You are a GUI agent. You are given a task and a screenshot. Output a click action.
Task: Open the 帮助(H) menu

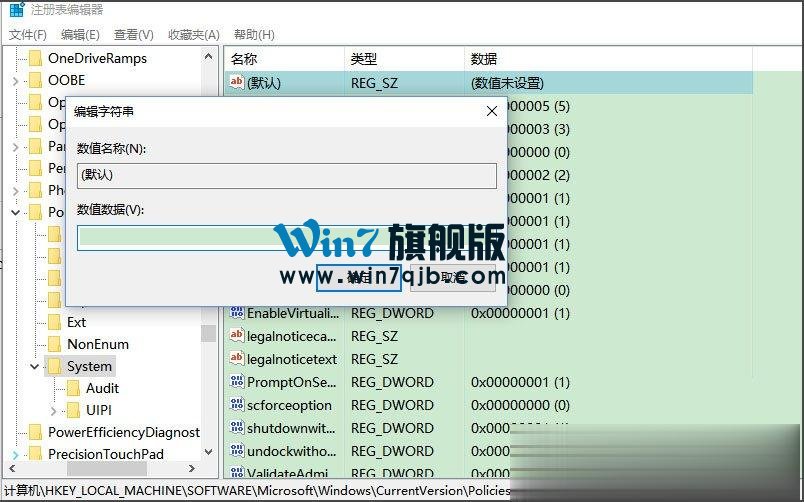tap(254, 34)
